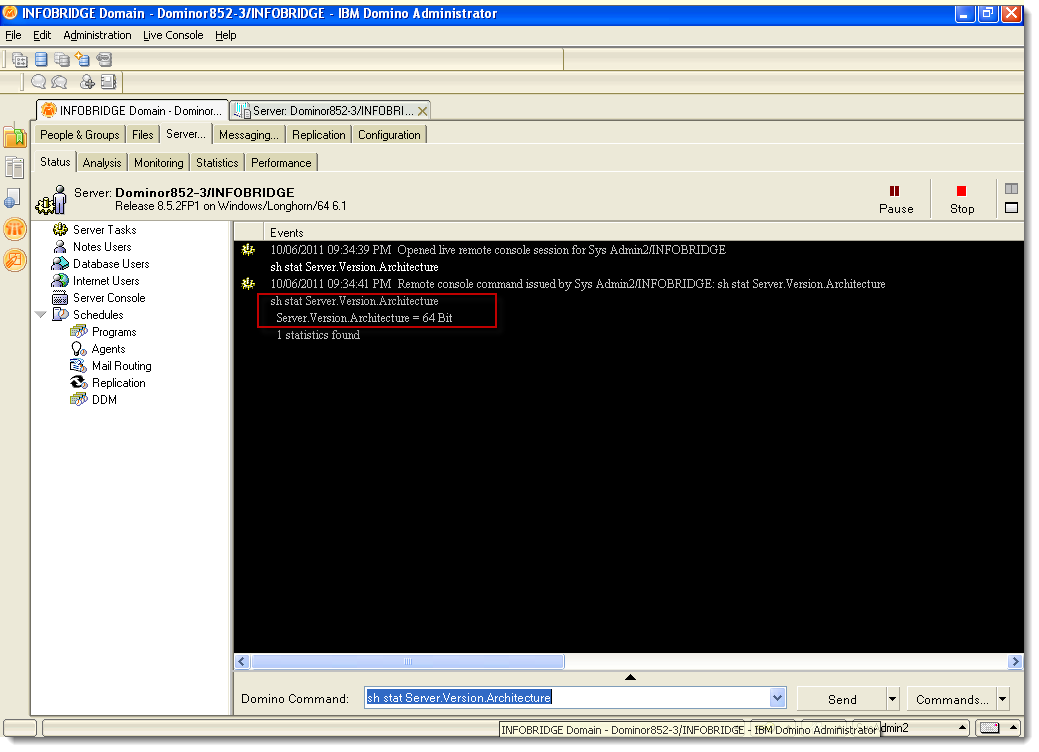The height and width of the screenshot is (752, 1039).
Task: Pause the live console
Action: click(896, 199)
